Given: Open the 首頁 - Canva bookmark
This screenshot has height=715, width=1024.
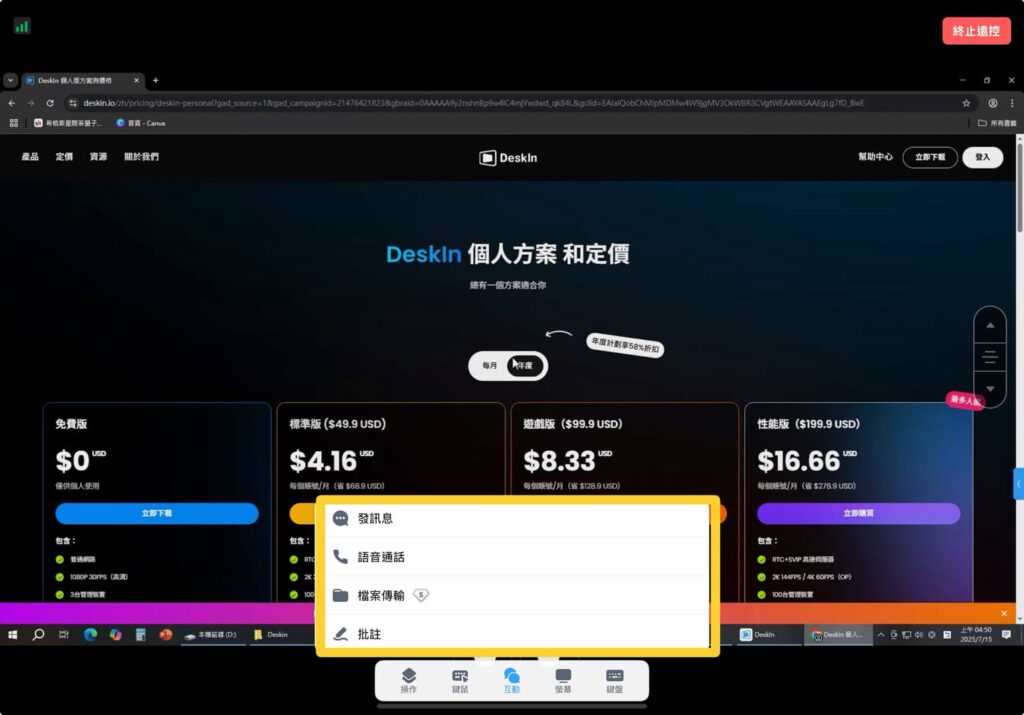Looking at the screenshot, I should pos(140,123).
